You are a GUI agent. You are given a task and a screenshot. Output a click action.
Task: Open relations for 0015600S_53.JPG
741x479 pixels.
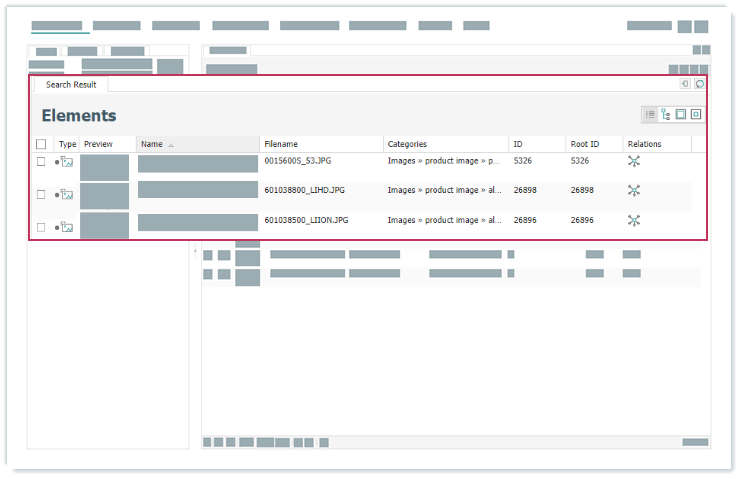pyautogui.click(x=633, y=161)
